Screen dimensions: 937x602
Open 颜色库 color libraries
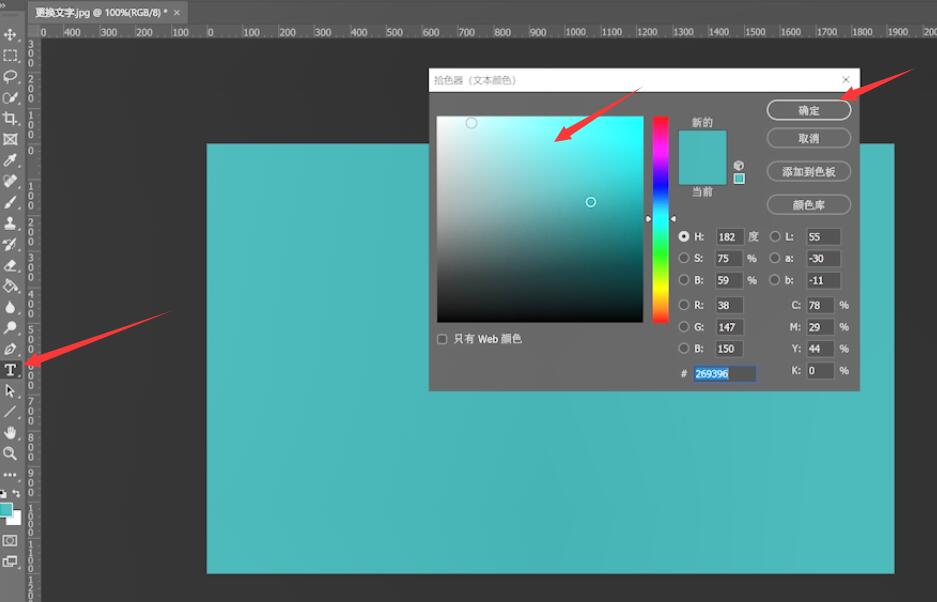coord(809,205)
